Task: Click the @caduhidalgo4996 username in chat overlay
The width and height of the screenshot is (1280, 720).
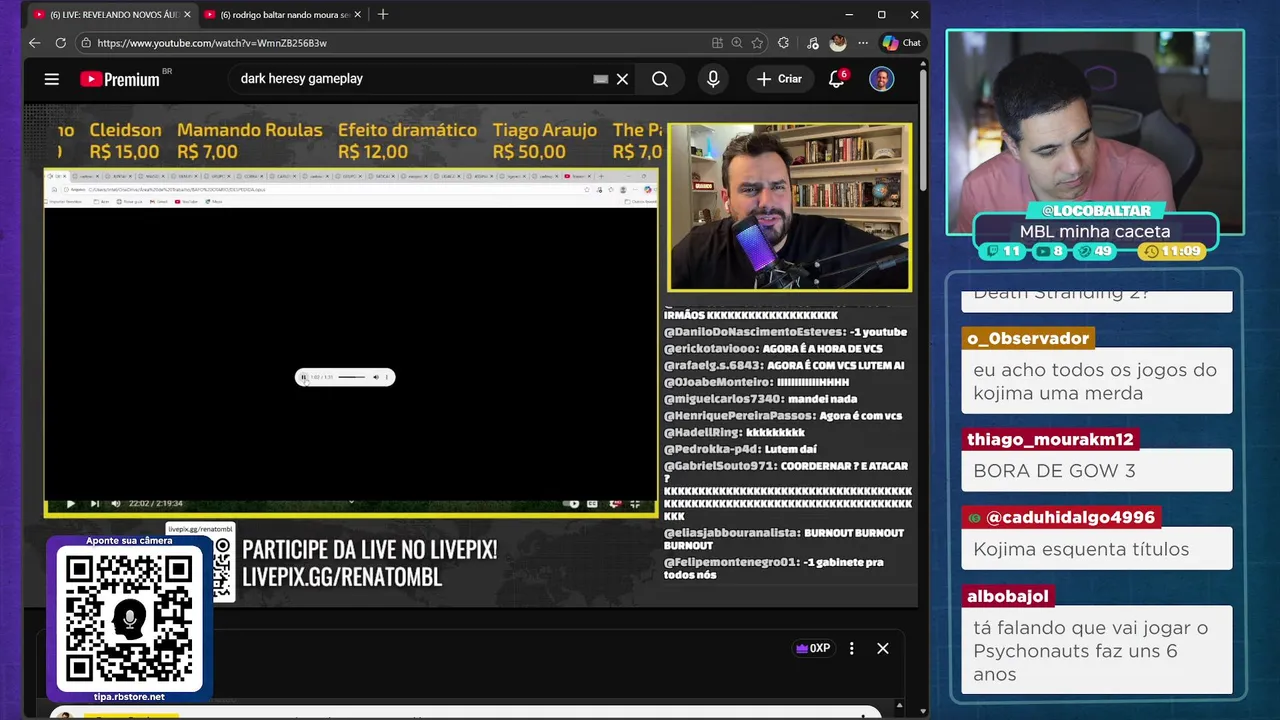Action: click(1062, 518)
